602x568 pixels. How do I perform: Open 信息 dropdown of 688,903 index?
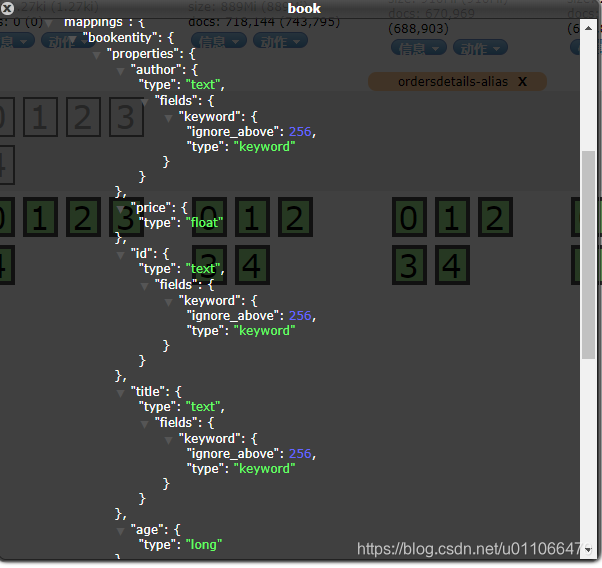(419, 48)
